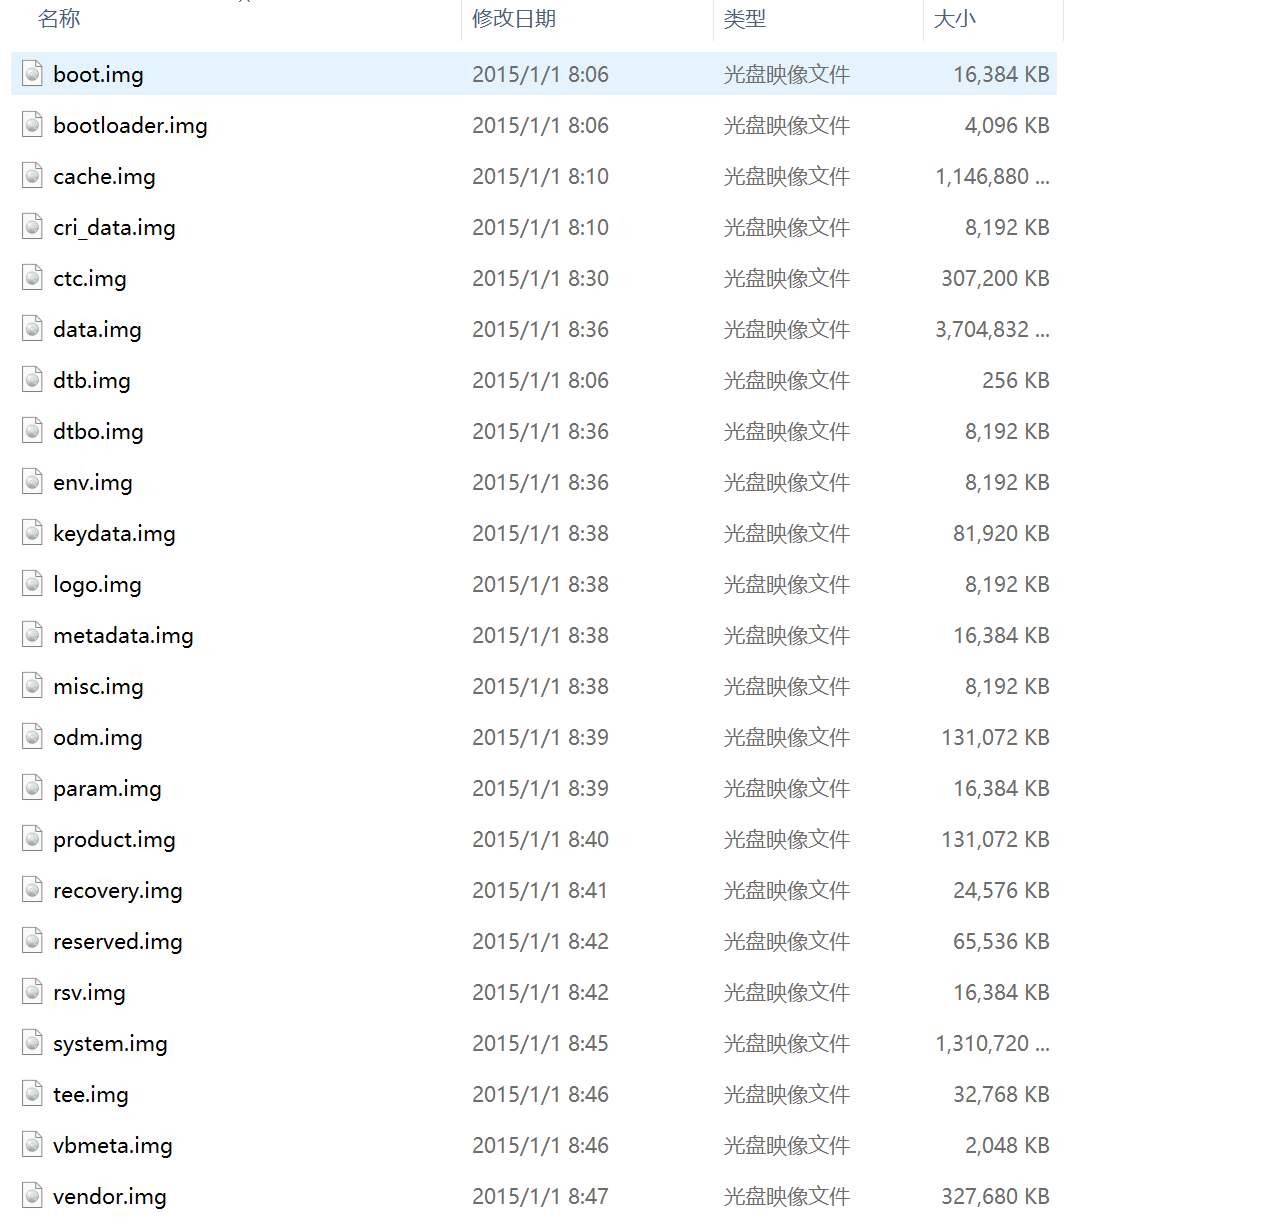
Task: Select the bootloader.img file name
Action: pos(130,126)
